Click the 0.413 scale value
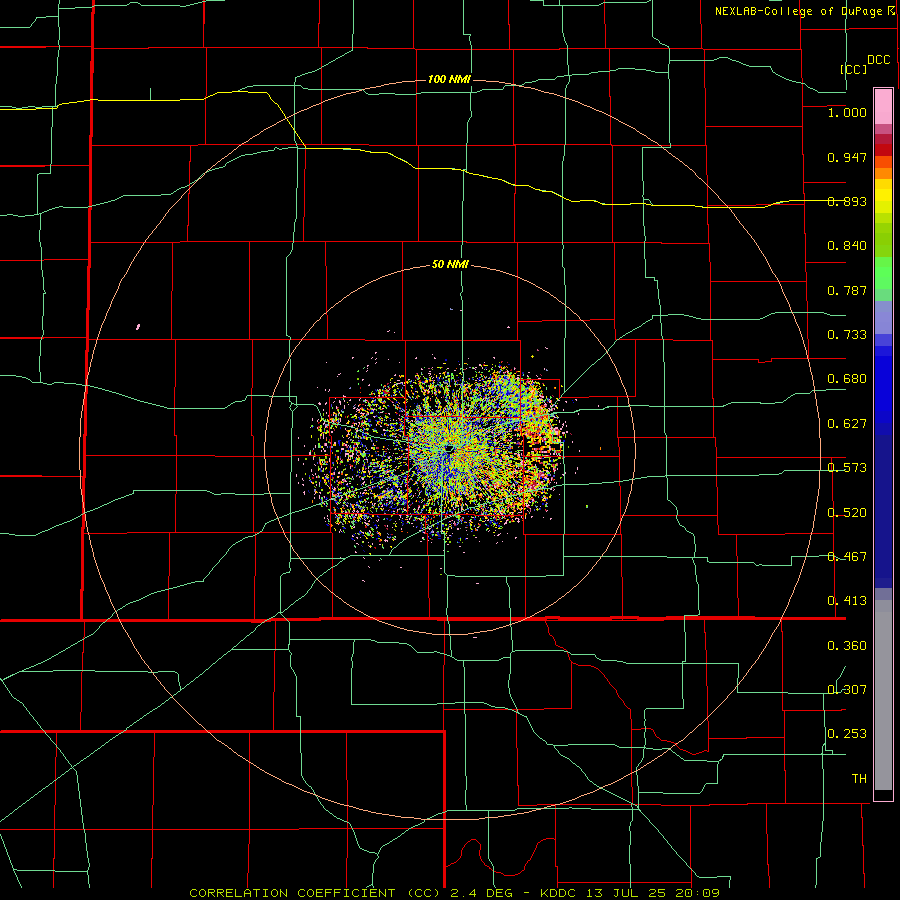Image resolution: width=900 pixels, height=900 pixels. [x=847, y=601]
